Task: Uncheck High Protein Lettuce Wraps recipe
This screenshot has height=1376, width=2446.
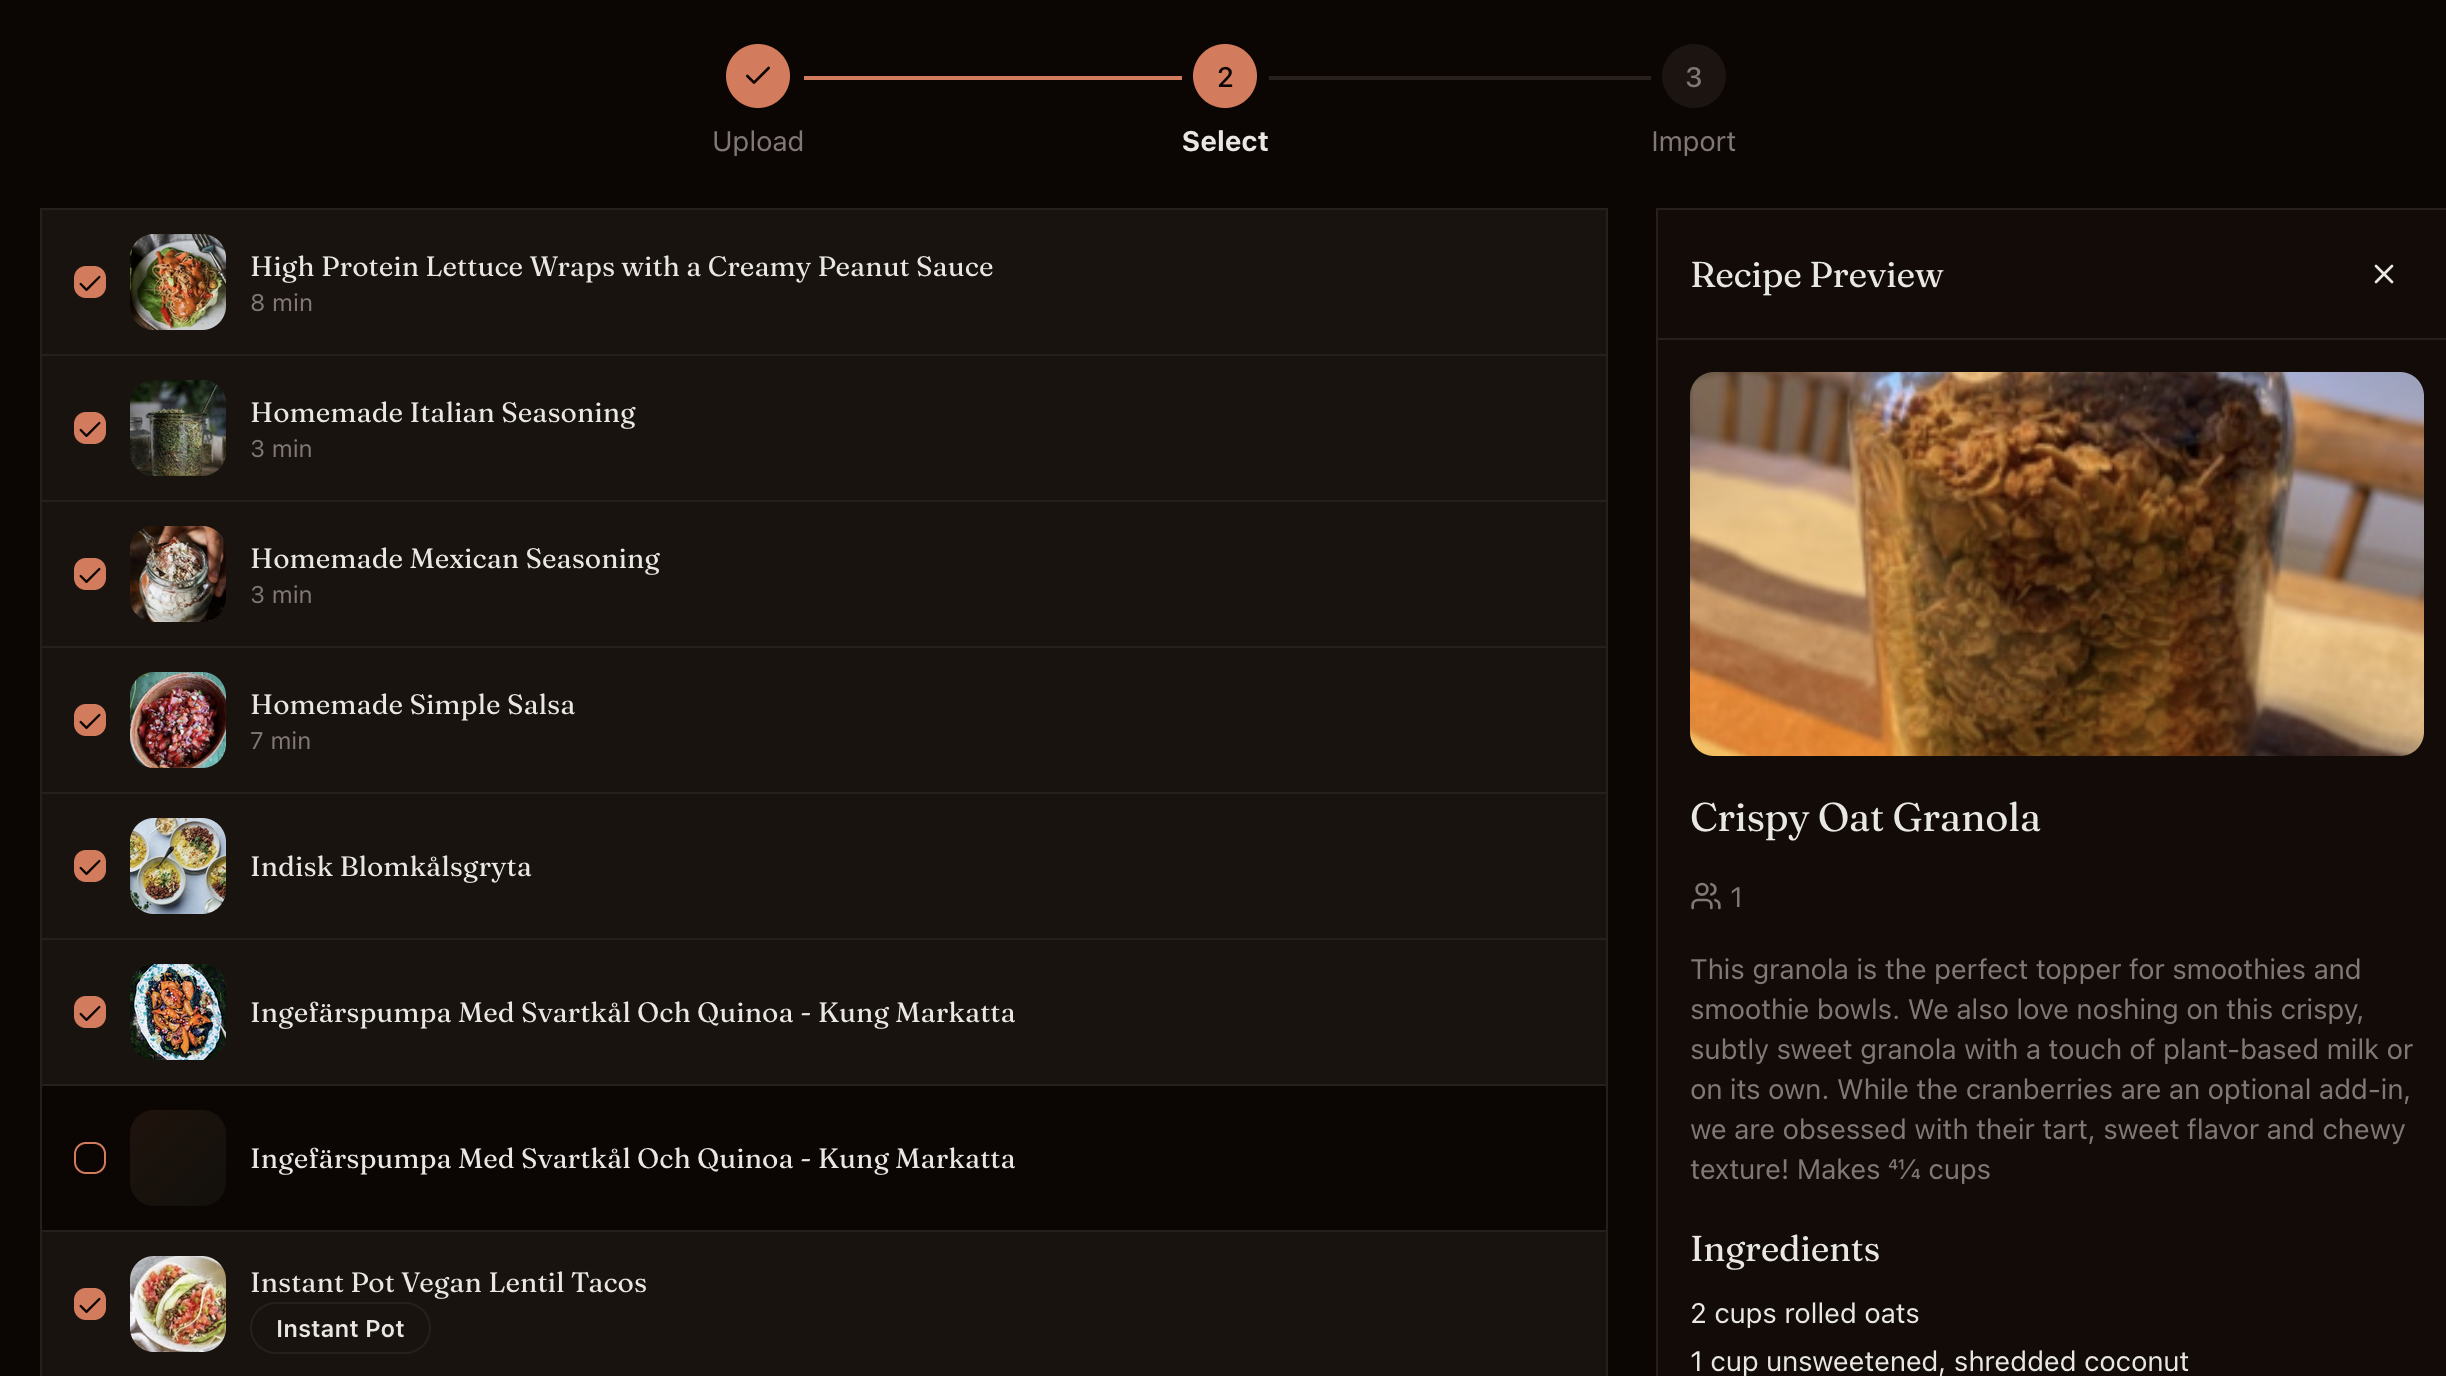Action: 90,282
